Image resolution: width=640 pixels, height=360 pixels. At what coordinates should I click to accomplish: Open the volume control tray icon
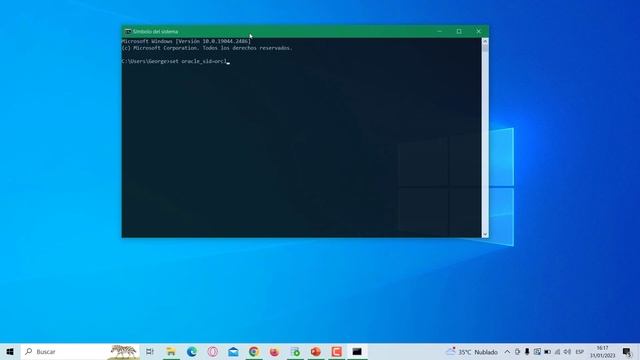(567, 351)
